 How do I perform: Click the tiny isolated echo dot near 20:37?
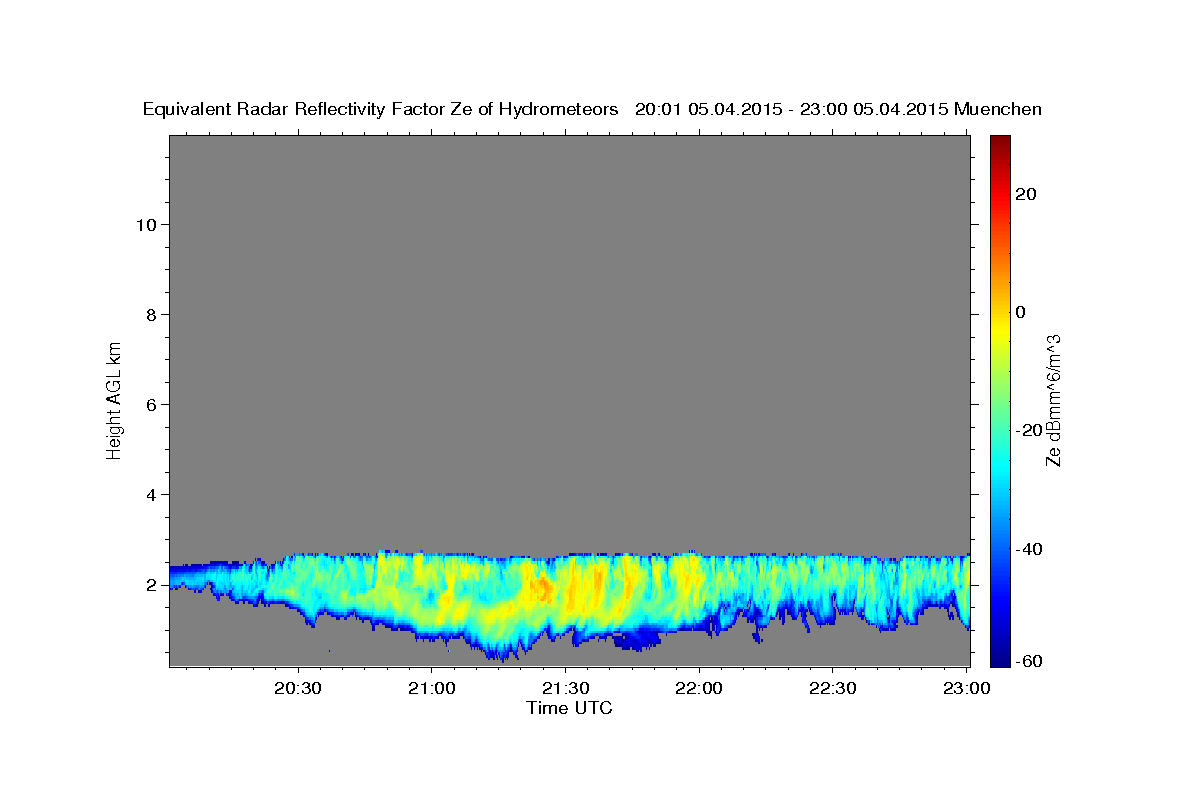click(329, 651)
